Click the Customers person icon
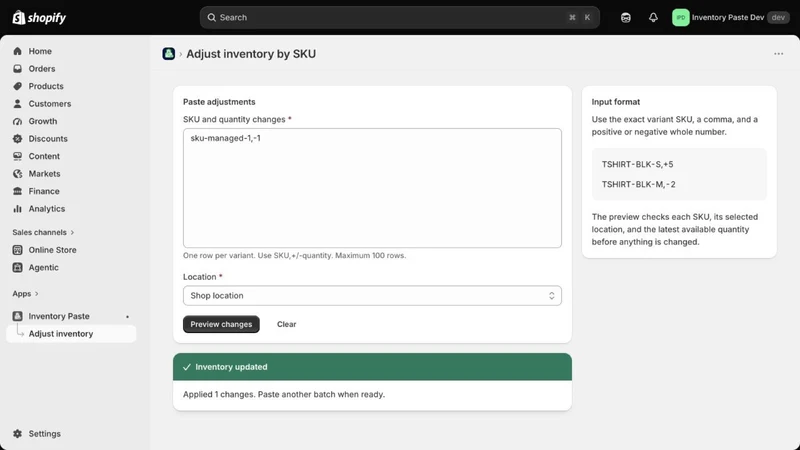The height and width of the screenshot is (450, 800). (17, 104)
